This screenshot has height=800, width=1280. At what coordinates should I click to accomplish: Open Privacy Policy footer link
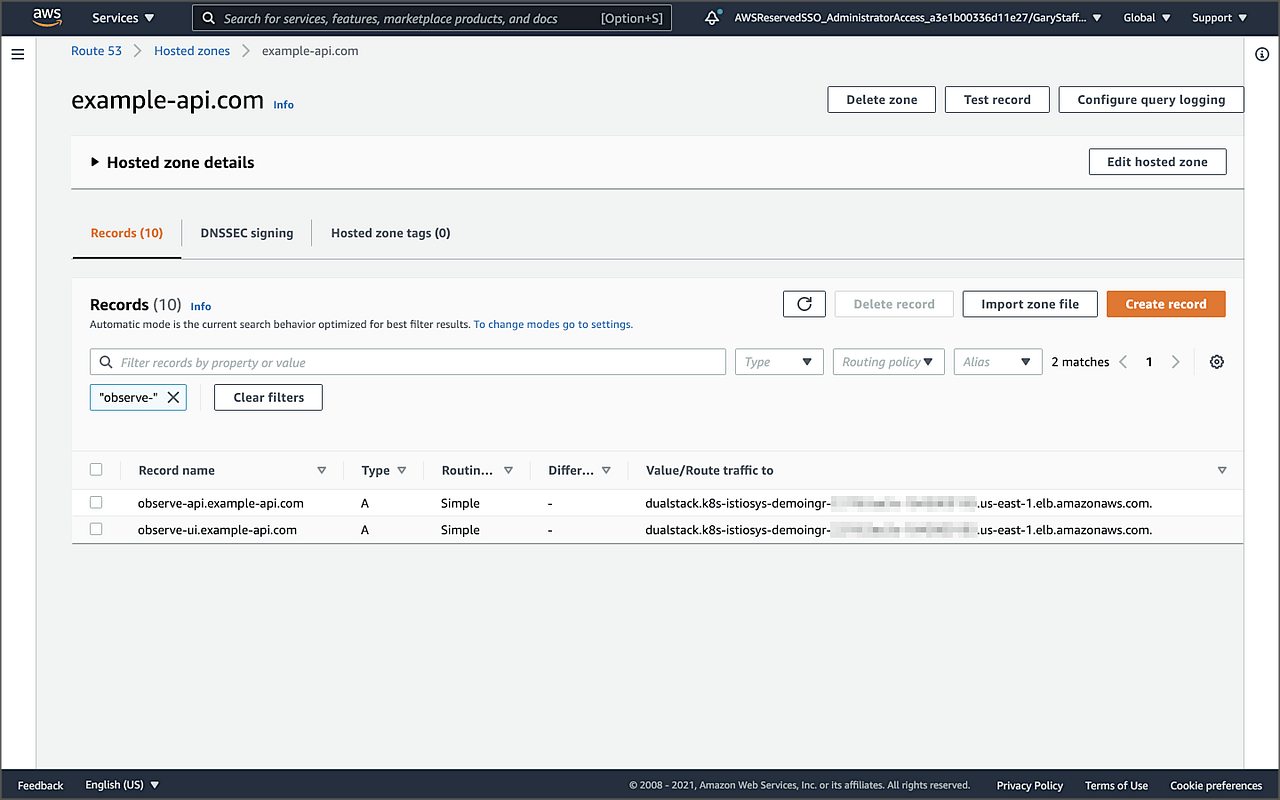tap(1030, 785)
